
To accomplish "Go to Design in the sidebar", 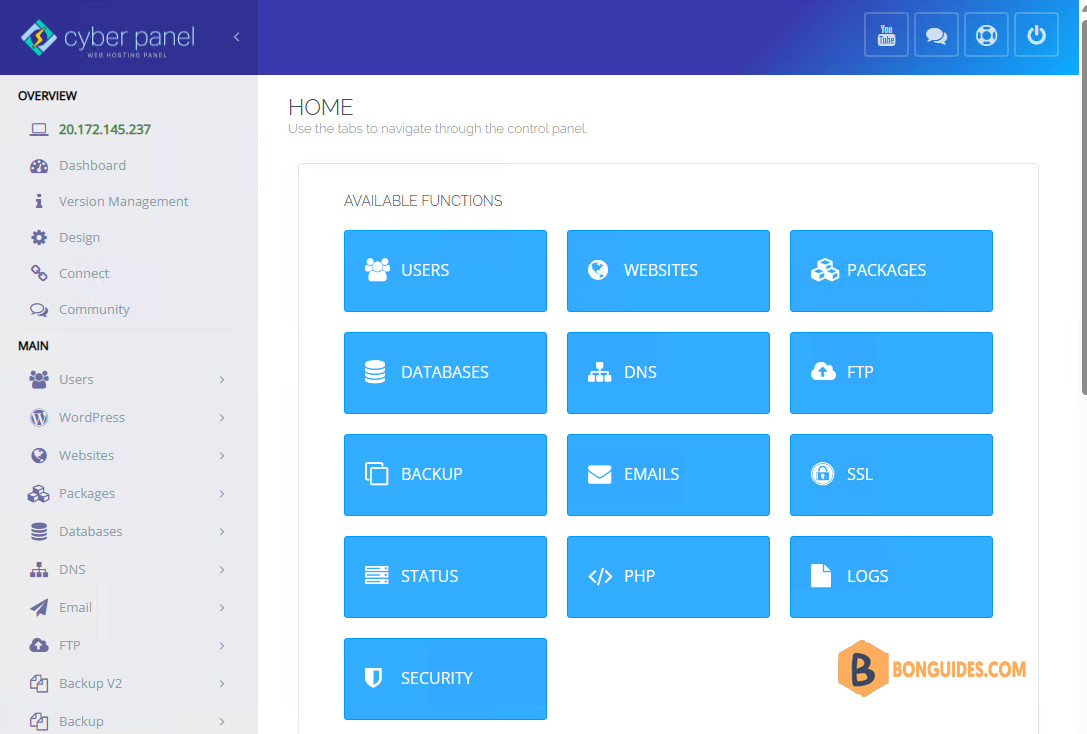I will 79,238.
